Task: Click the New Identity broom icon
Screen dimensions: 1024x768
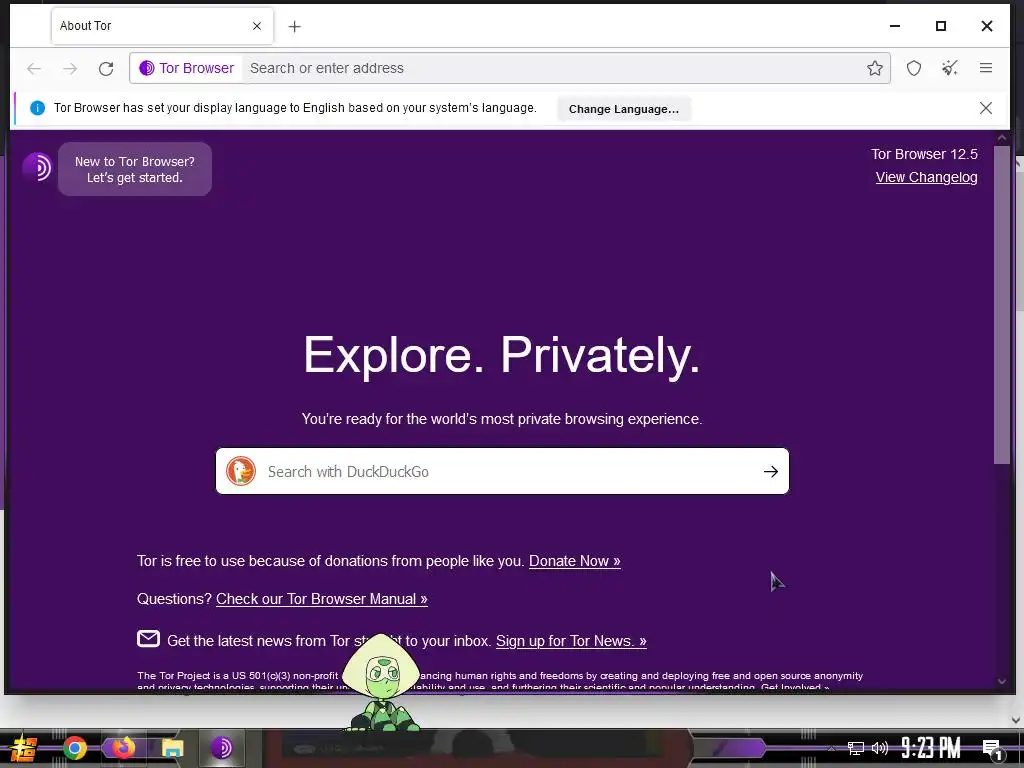Action: 950,68
